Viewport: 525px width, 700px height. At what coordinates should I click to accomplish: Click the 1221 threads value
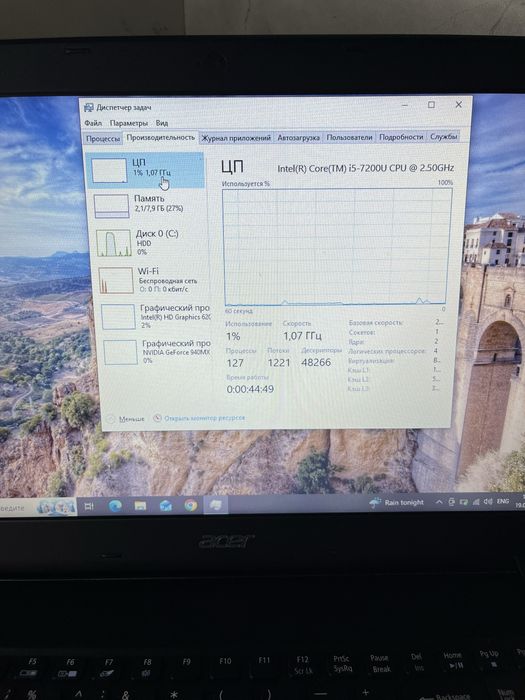pos(279,363)
